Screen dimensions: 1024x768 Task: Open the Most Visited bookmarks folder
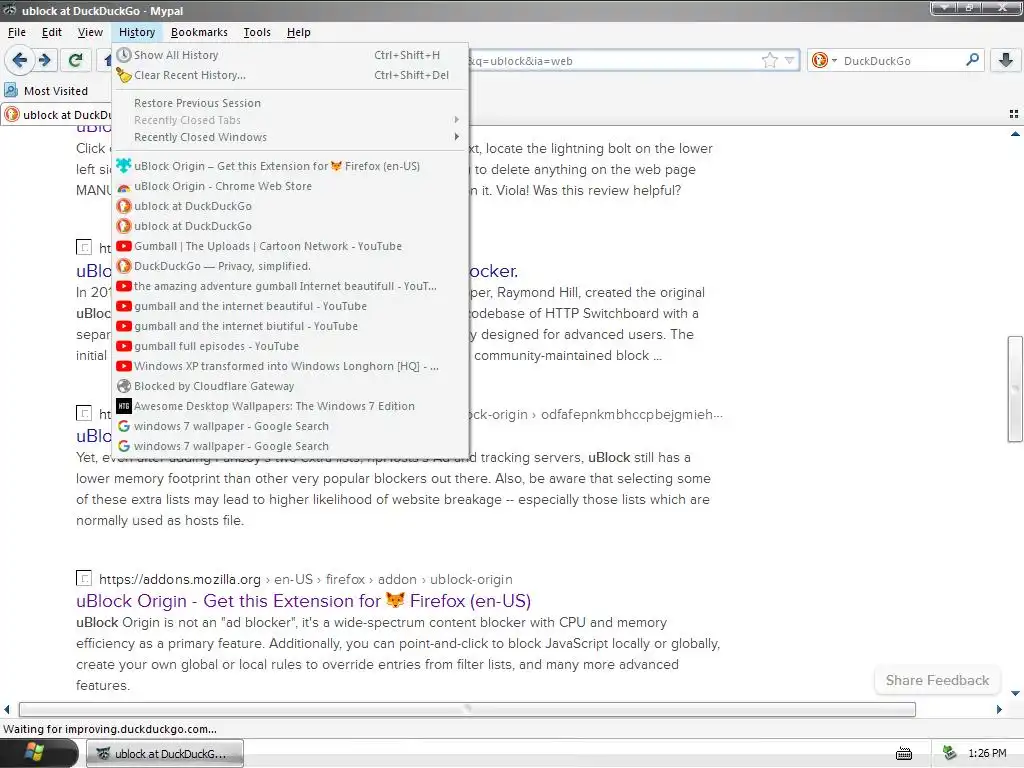click(46, 91)
